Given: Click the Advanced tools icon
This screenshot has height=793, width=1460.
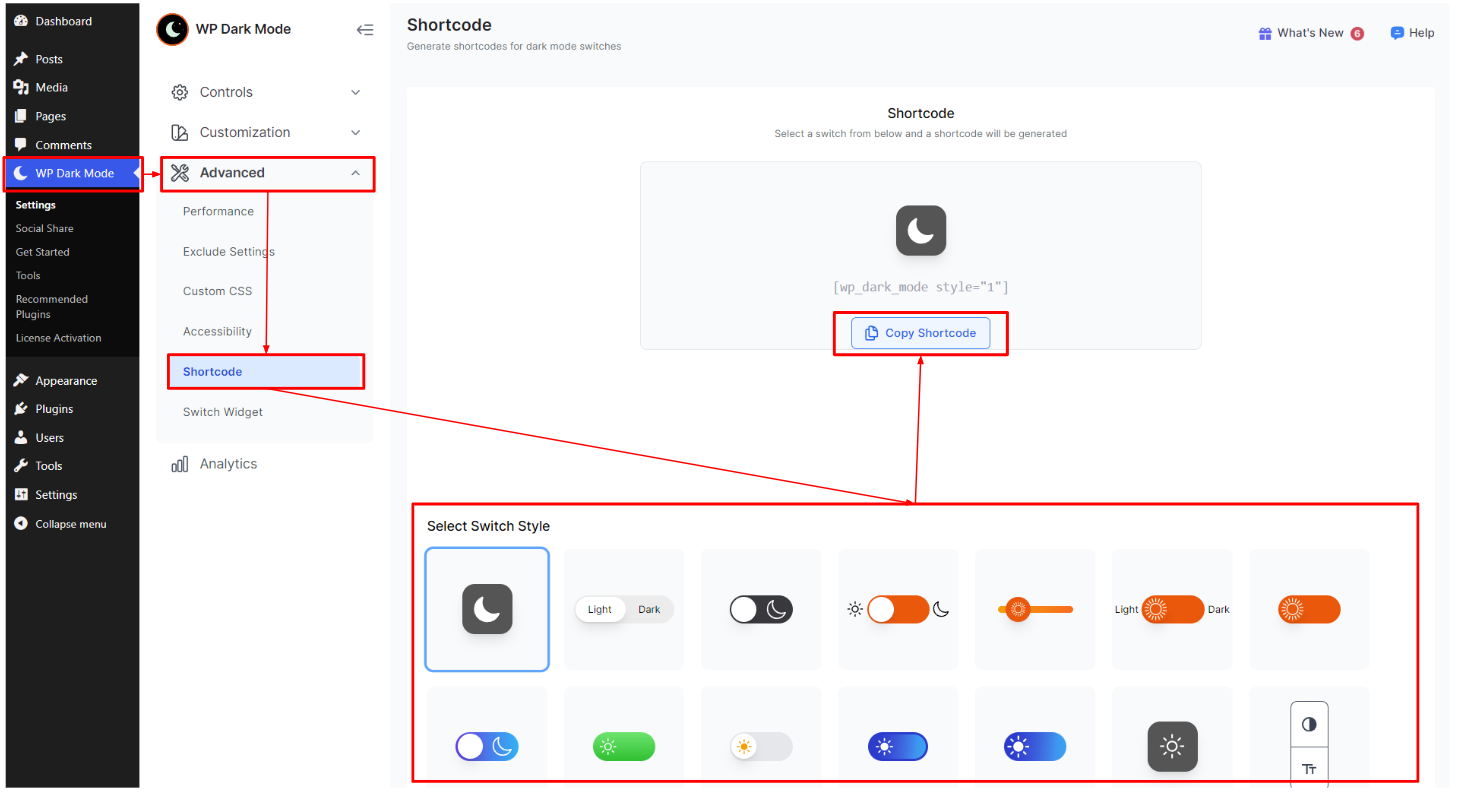Looking at the screenshot, I should (x=180, y=173).
